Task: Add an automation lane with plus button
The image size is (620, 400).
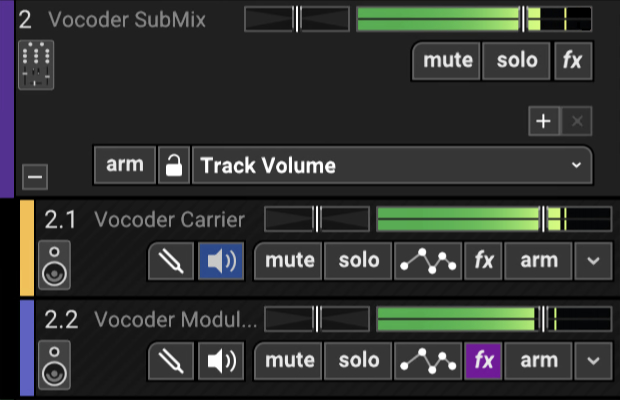Action: 544,121
